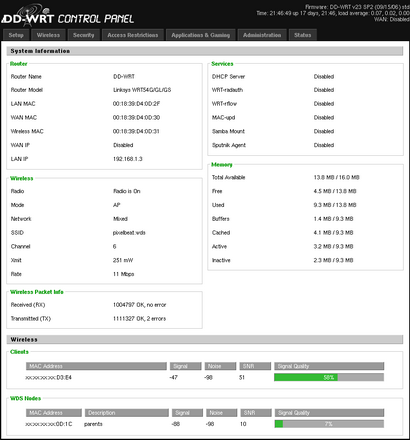Switch to the Administration tab

[x=262, y=35]
